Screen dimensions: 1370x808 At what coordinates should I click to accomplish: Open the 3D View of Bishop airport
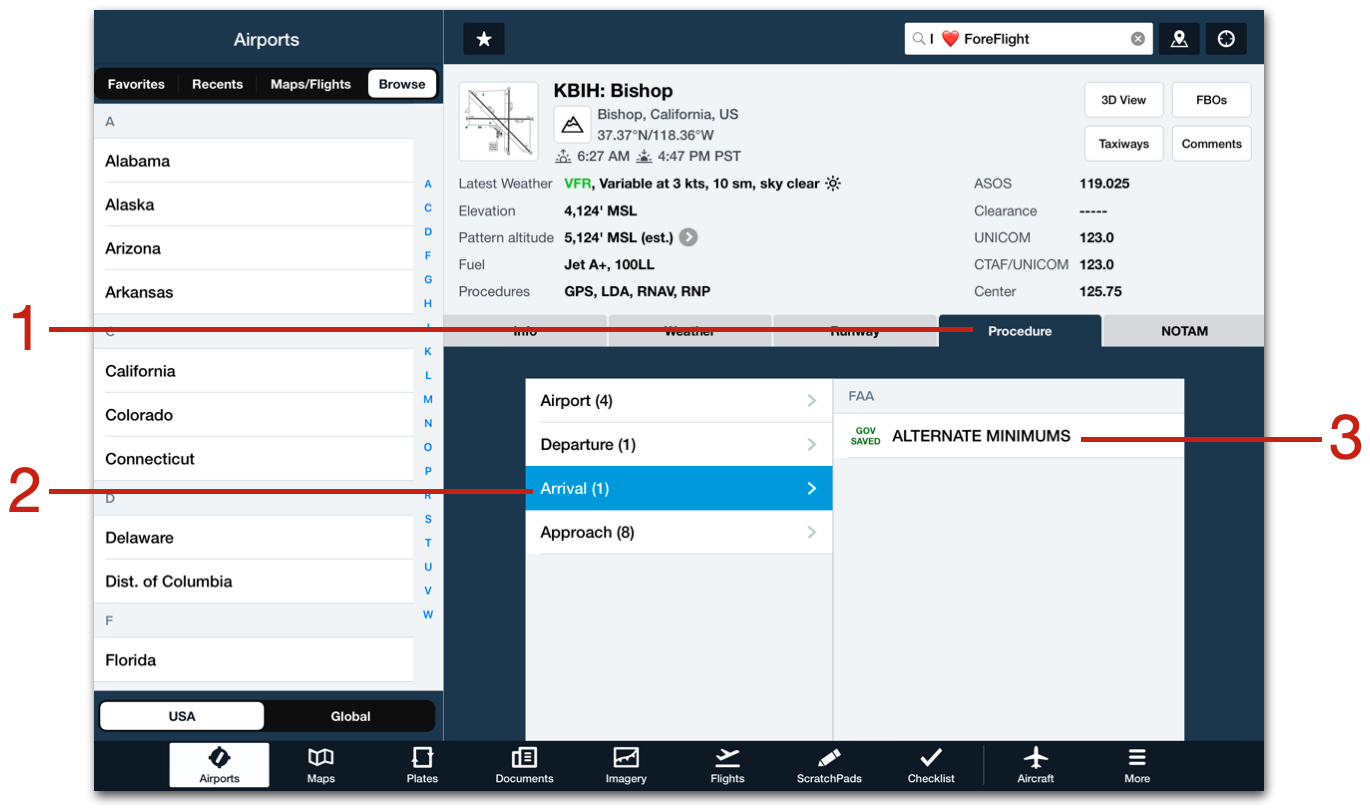(x=1123, y=99)
